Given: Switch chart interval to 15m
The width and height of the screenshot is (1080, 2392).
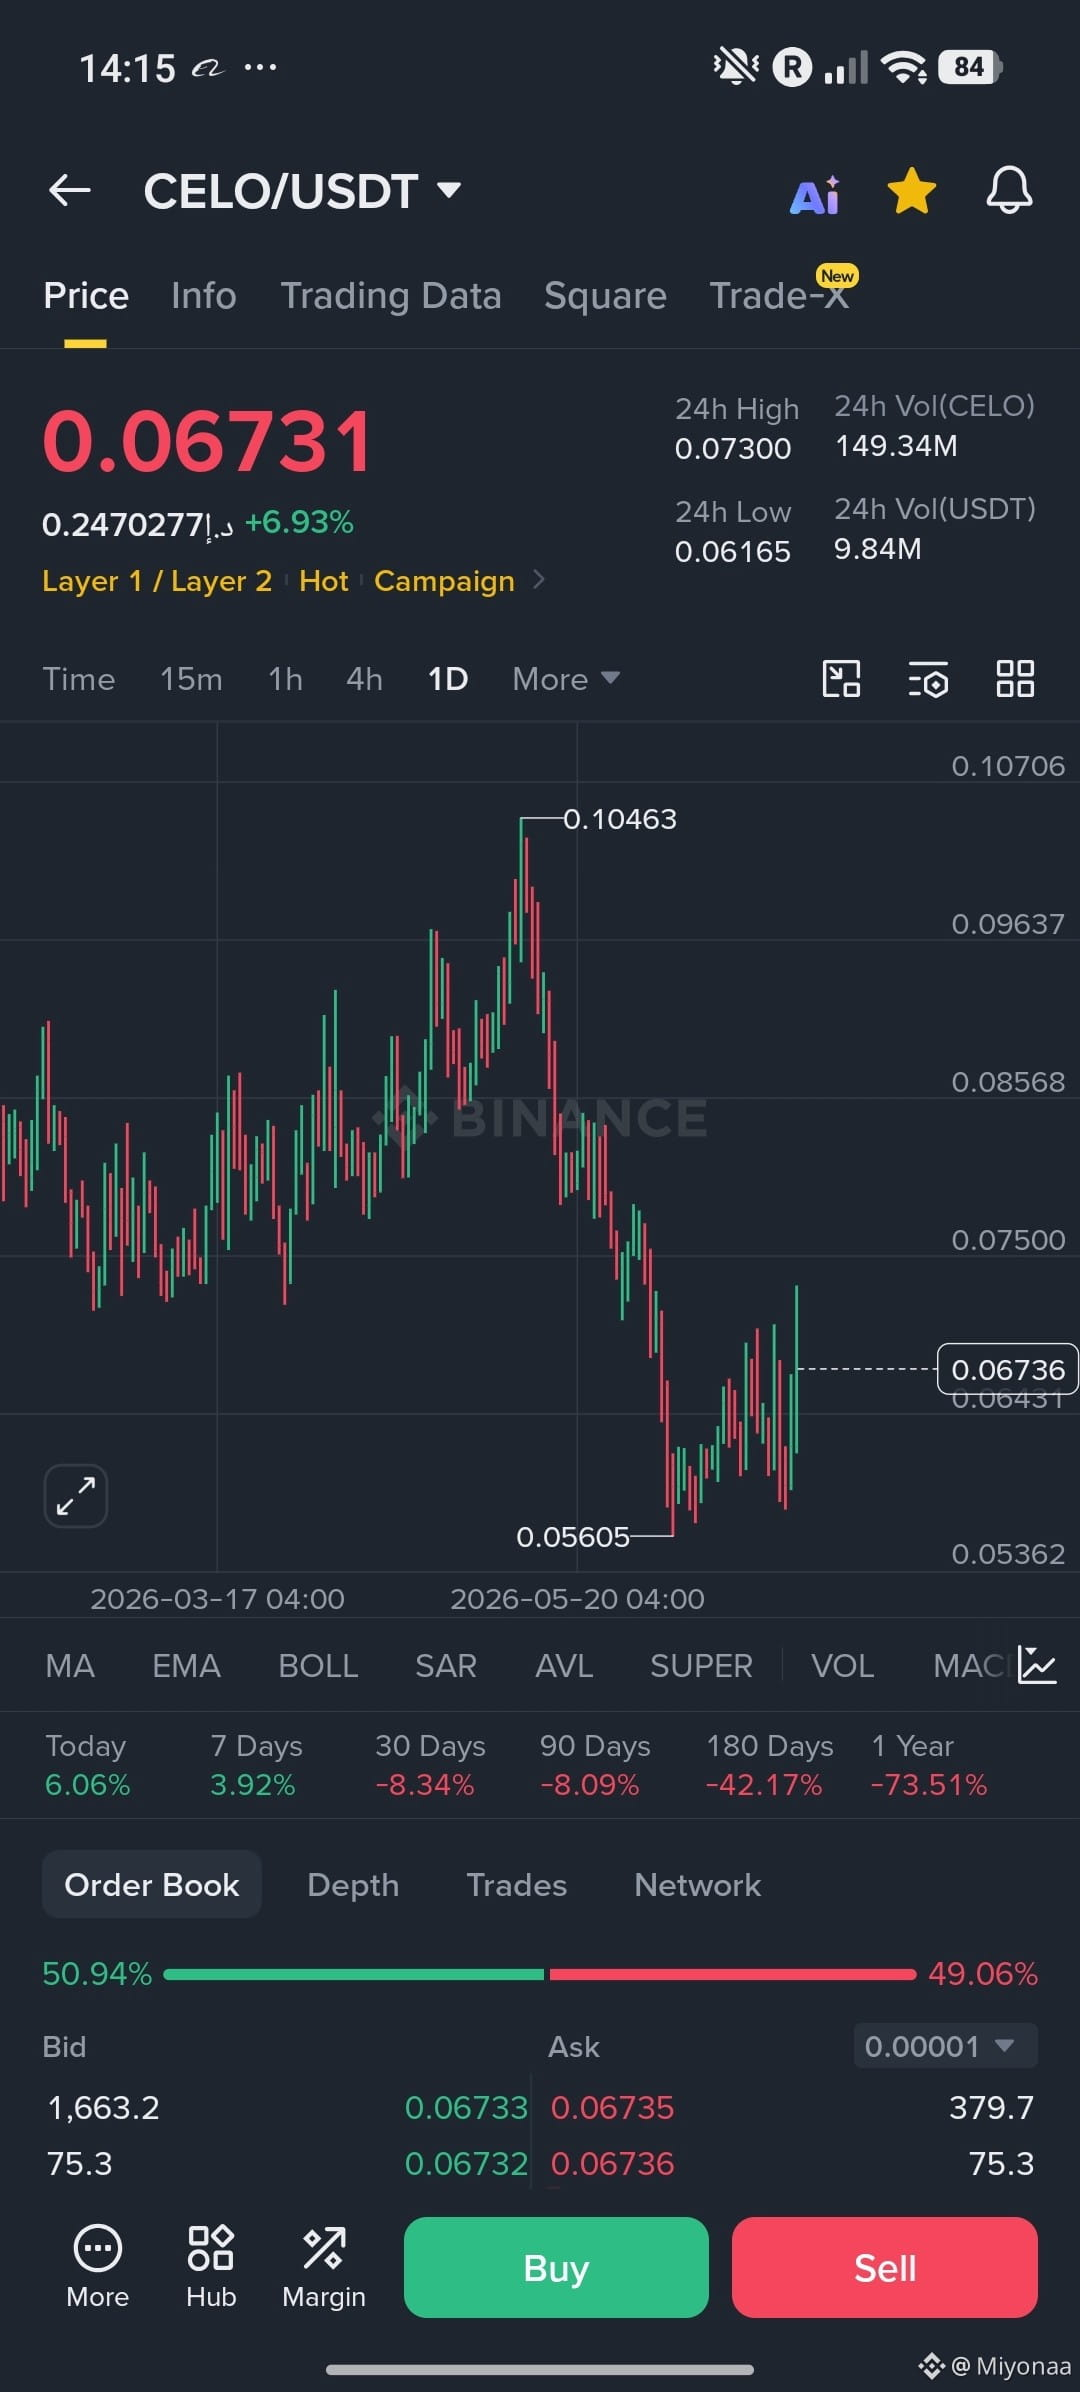Looking at the screenshot, I should [191, 679].
